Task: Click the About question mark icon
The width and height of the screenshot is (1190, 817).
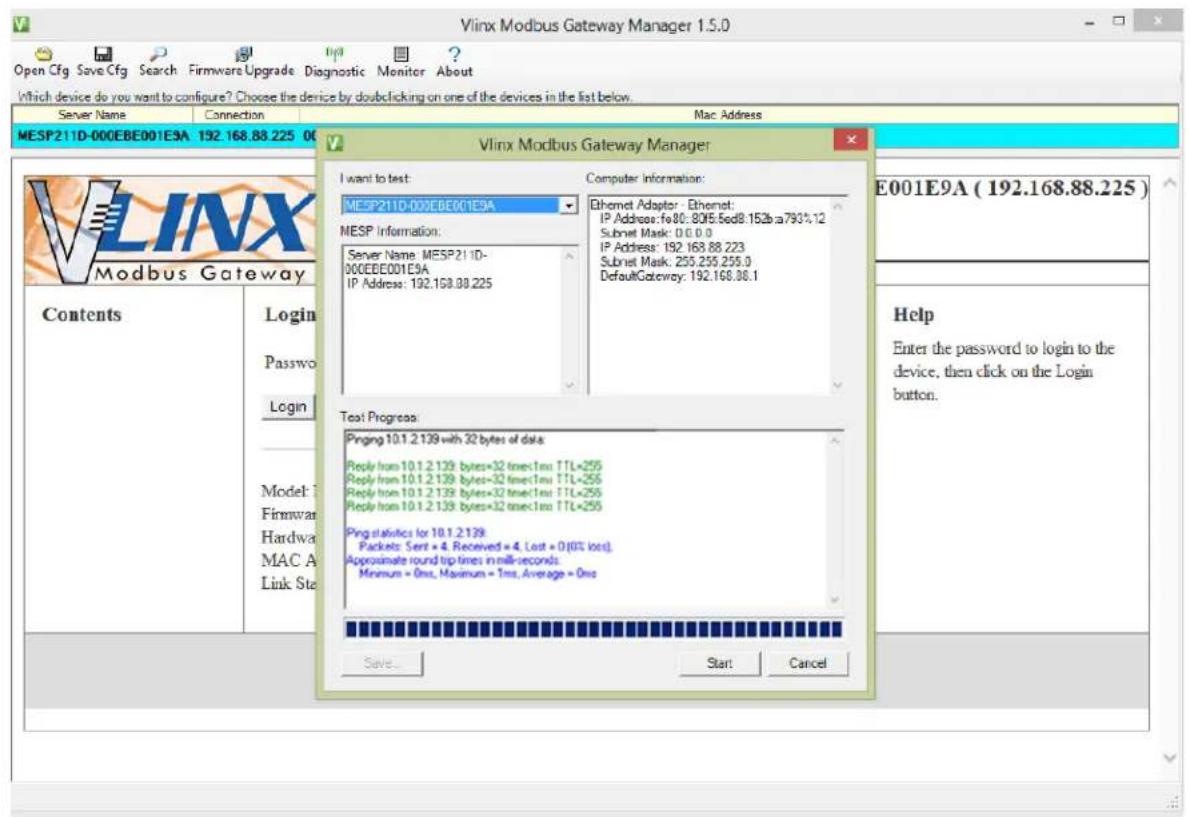Action: pos(454,54)
